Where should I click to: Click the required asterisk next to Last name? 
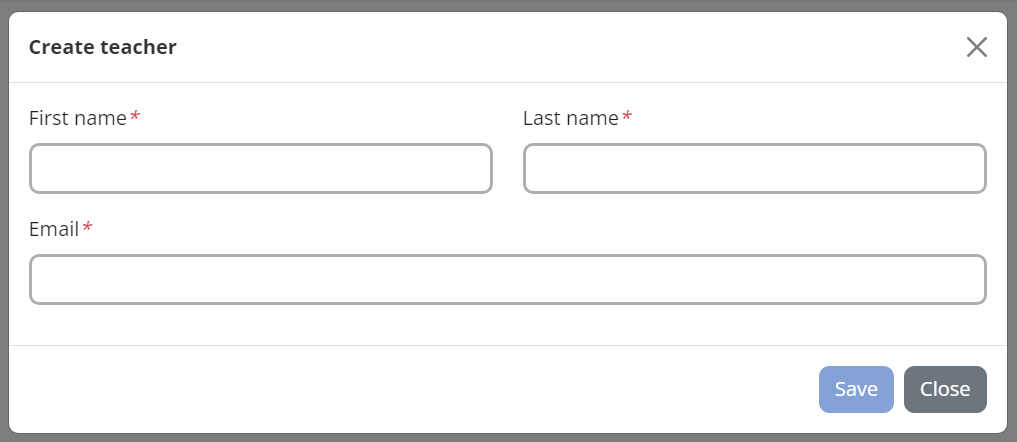(627, 118)
